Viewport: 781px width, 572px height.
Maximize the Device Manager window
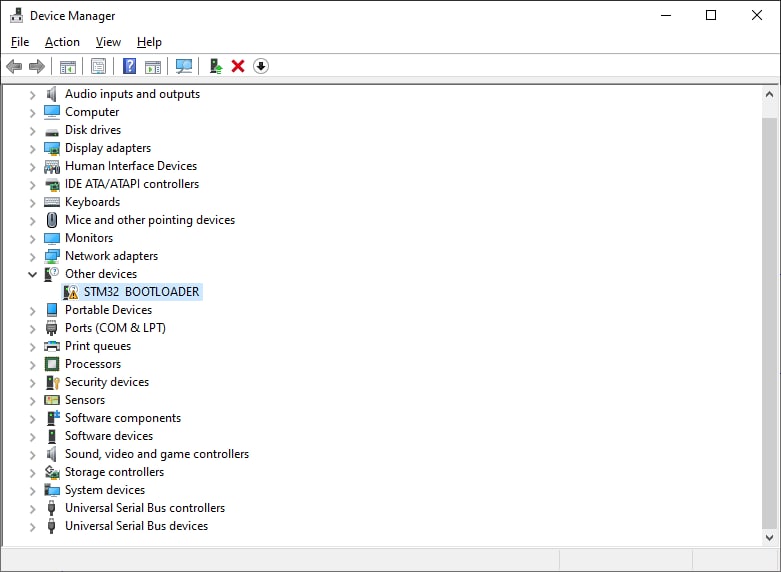point(711,15)
